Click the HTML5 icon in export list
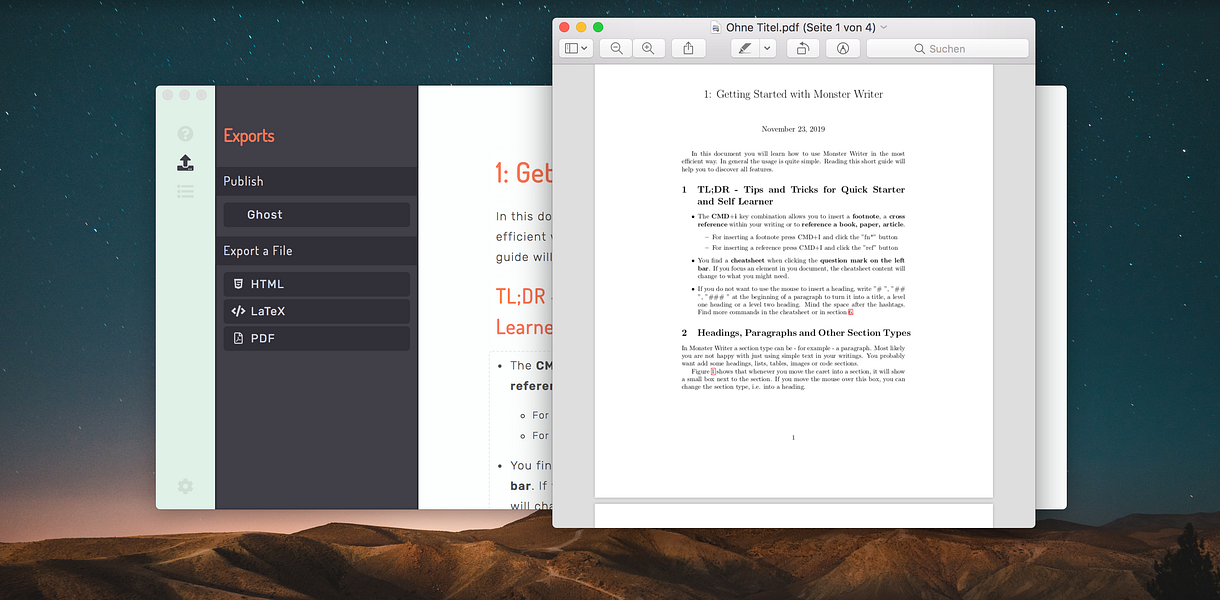The image size is (1220, 600). click(x=238, y=284)
